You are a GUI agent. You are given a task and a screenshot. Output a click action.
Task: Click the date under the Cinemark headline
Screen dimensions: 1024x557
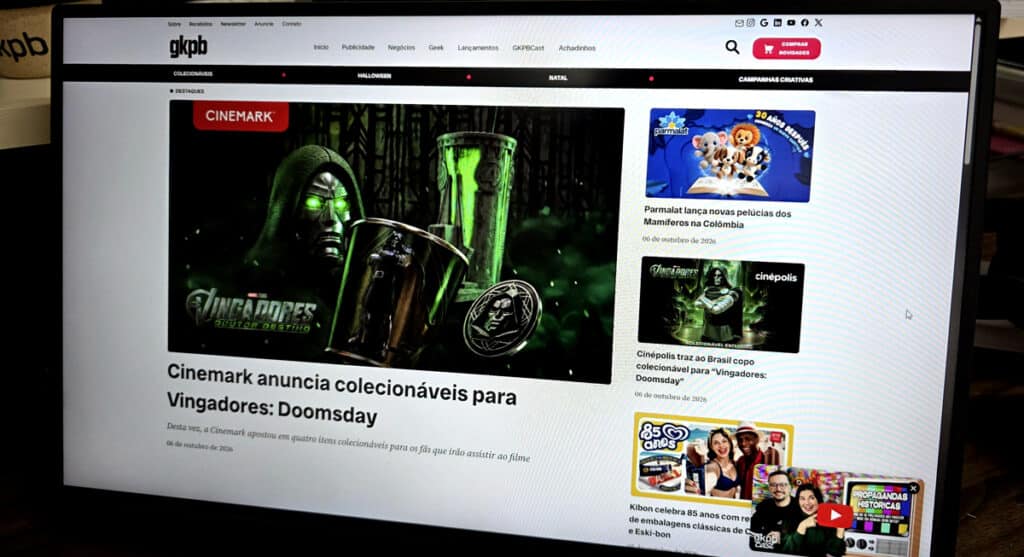[199, 447]
